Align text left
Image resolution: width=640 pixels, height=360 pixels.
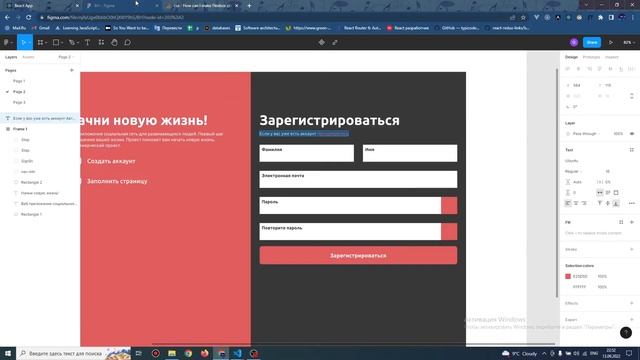coord(568,203)
